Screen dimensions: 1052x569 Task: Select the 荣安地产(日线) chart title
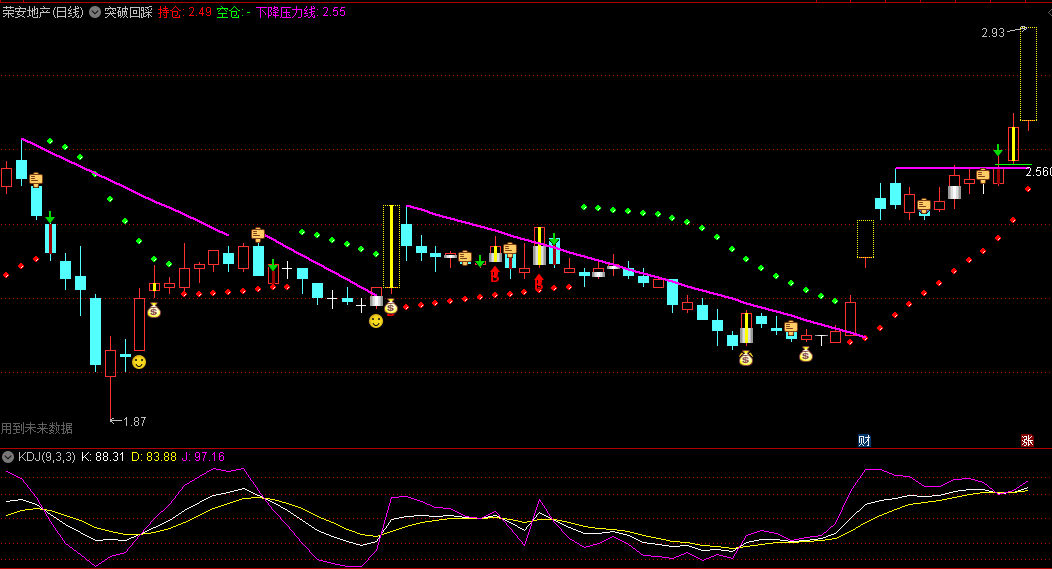coord(43,13)
